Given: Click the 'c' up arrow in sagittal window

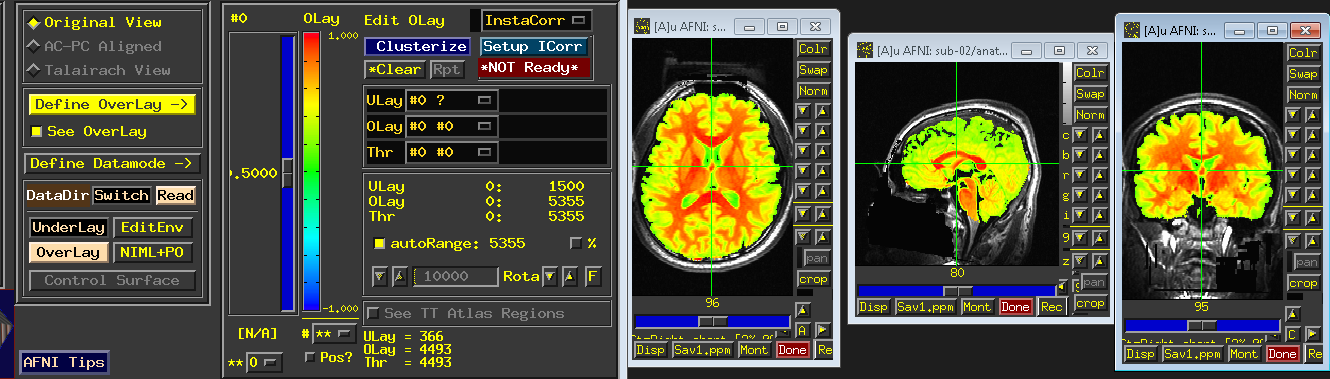Looking at the screenshot, I should point(1100,135).
